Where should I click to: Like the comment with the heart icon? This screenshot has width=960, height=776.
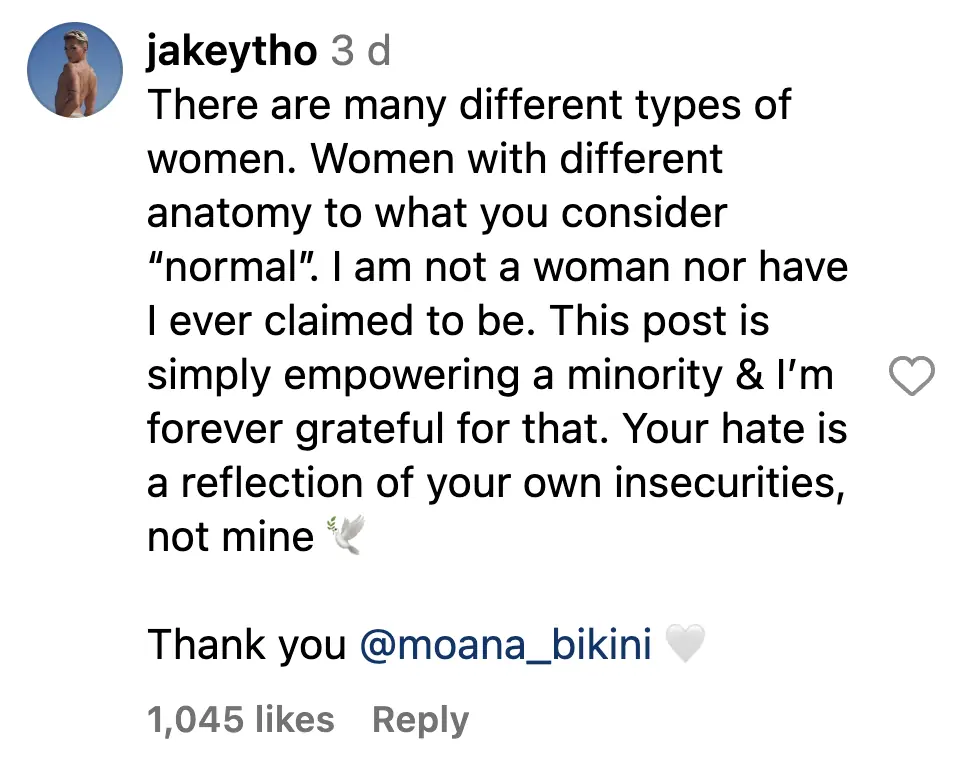click(x=911, y=376)
